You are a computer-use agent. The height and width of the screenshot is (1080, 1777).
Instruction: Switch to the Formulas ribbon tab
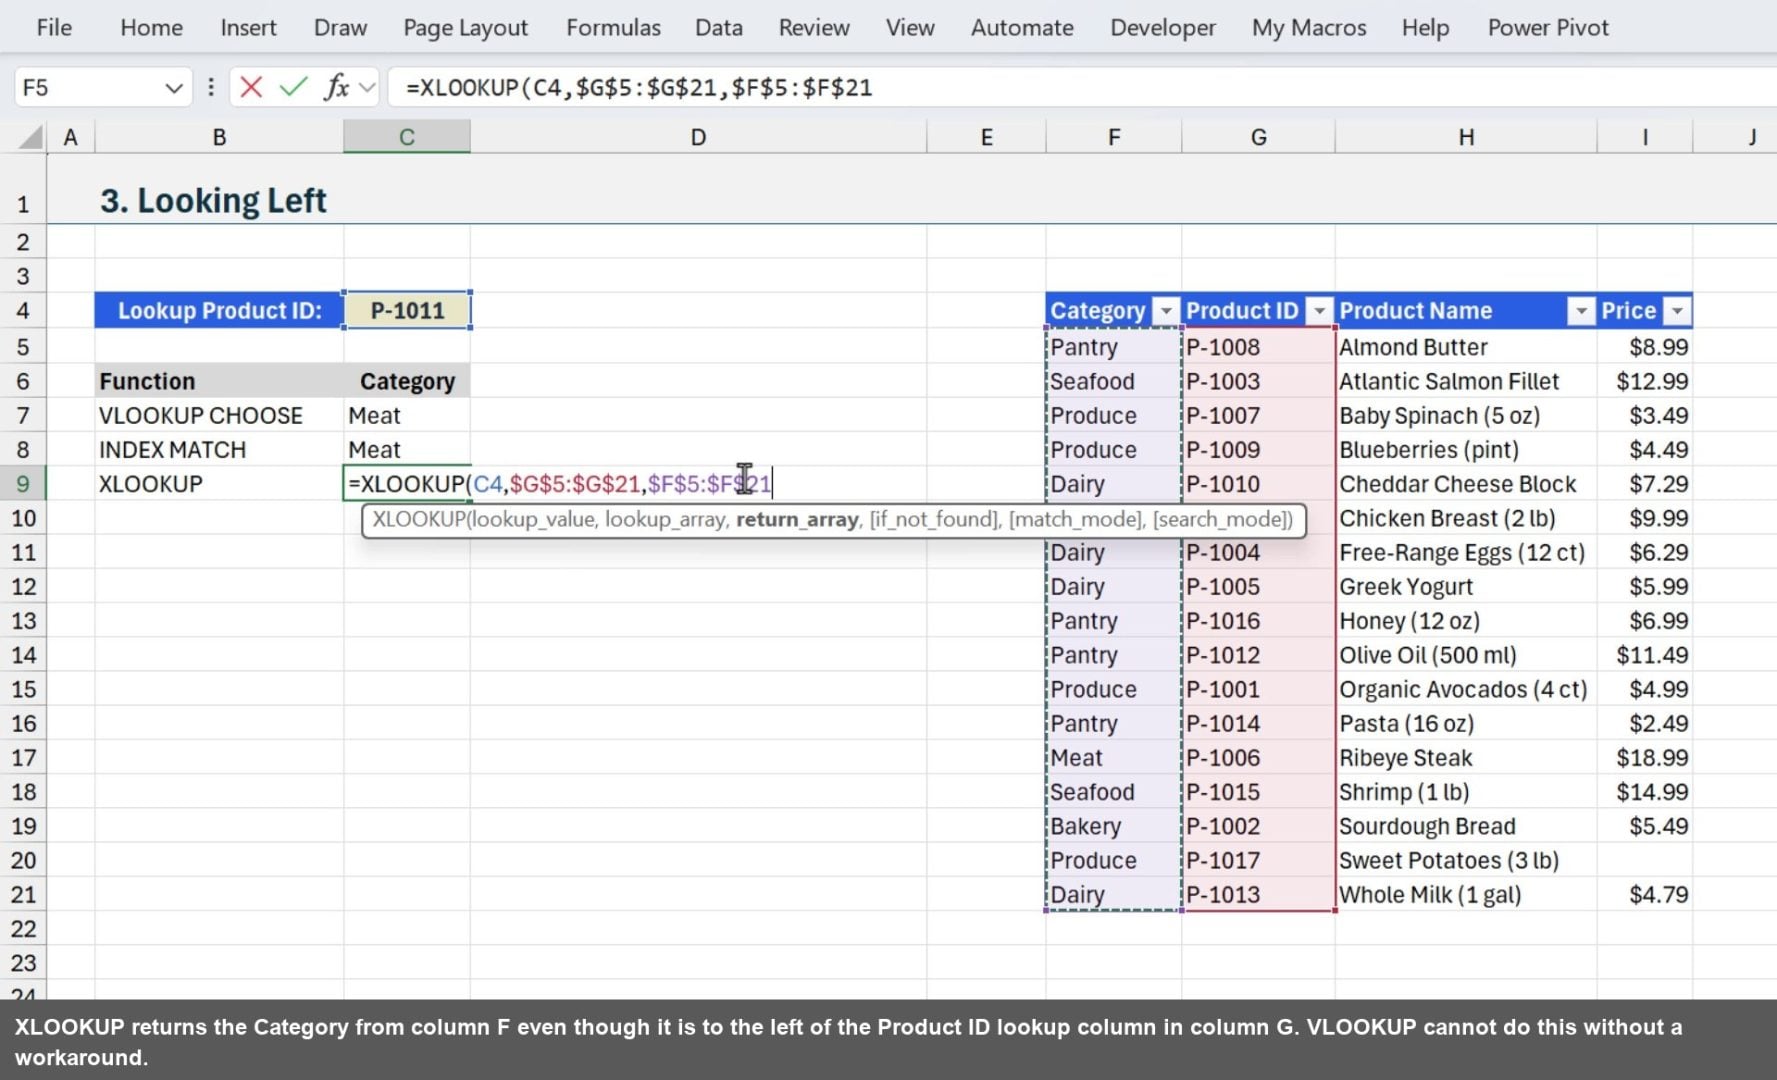[613, 27]
